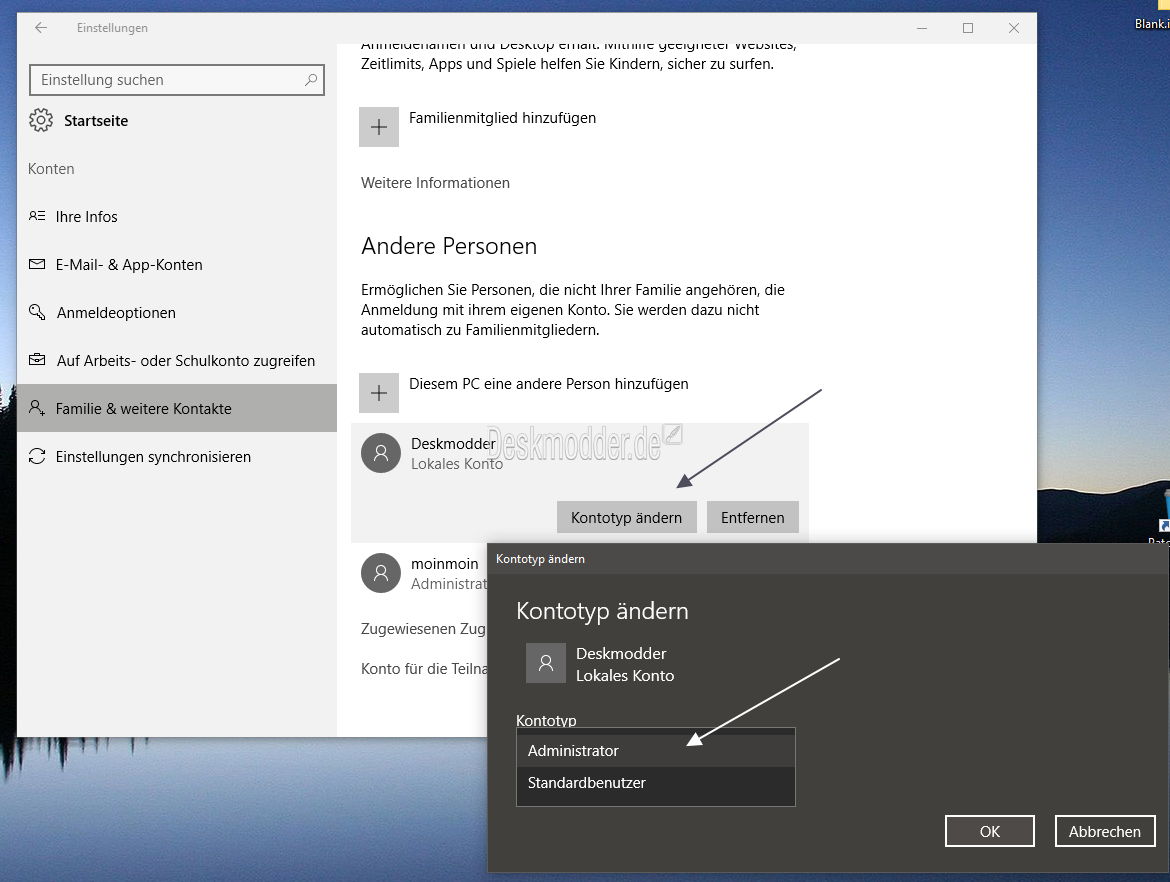Focus the Einstellung suchen search field
1170x882 pixels.
point(177,80)
